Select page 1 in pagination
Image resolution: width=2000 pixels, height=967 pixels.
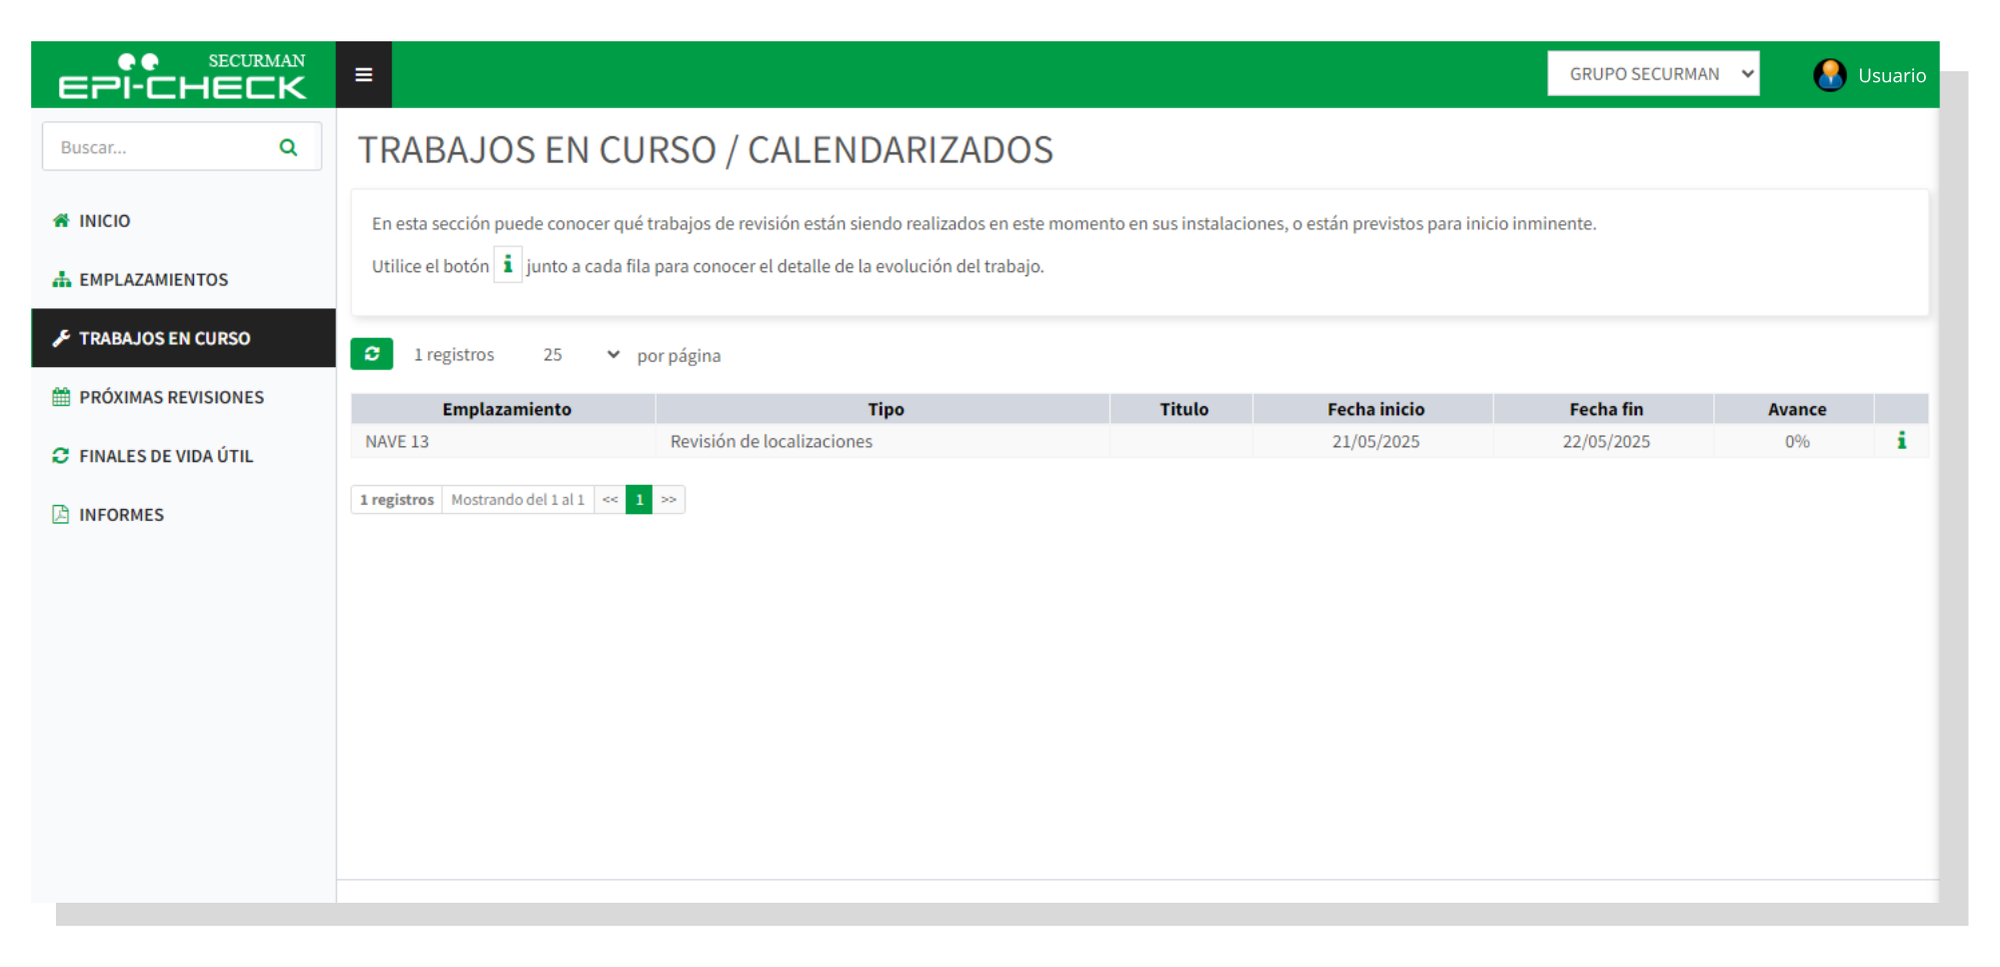click(639, 500)
